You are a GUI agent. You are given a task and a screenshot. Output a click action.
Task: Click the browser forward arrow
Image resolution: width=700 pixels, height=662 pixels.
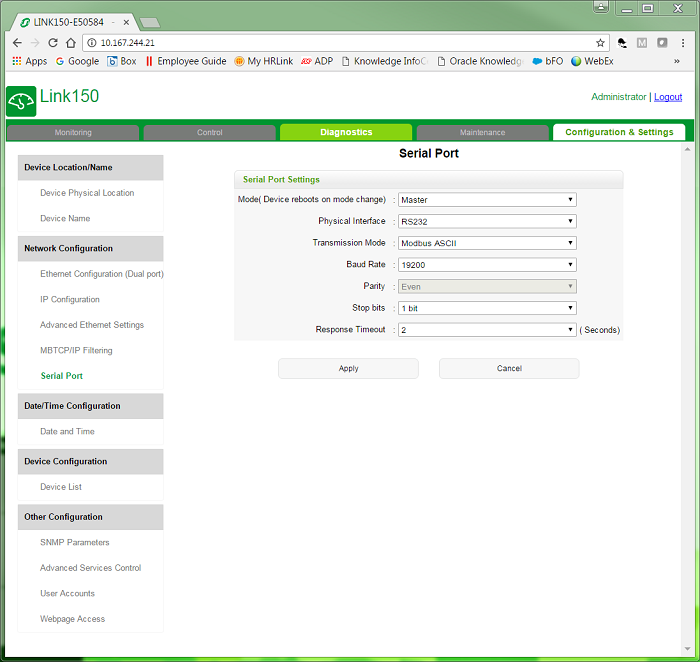[x=35, y=43]
